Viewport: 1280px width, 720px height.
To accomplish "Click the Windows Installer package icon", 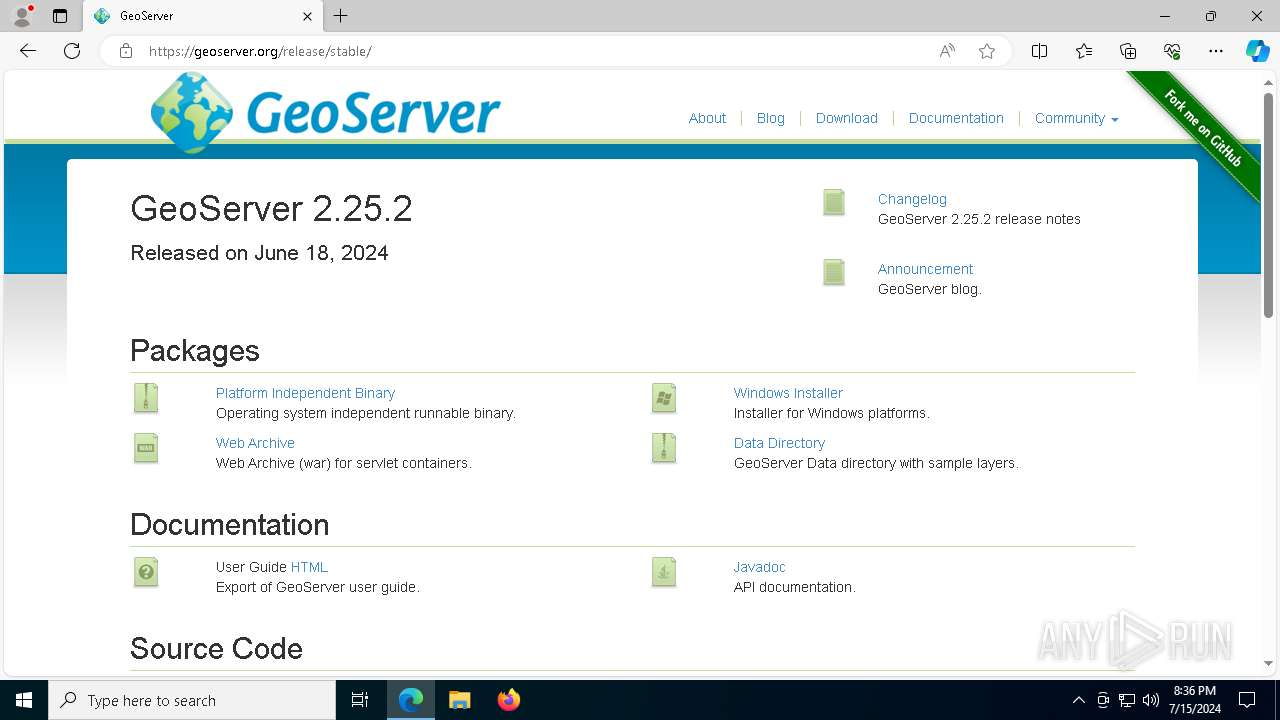I will [664, 398].
